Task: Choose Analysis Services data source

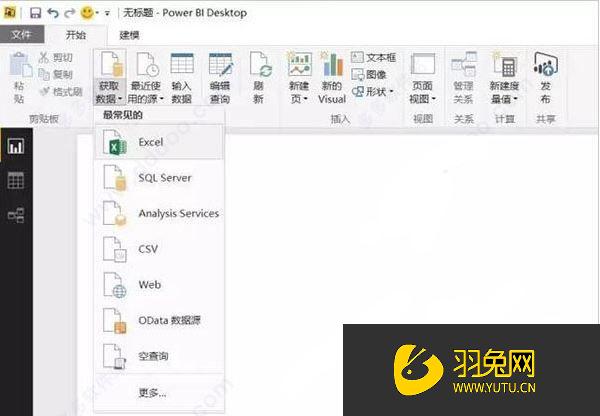Action: (159, 213)
